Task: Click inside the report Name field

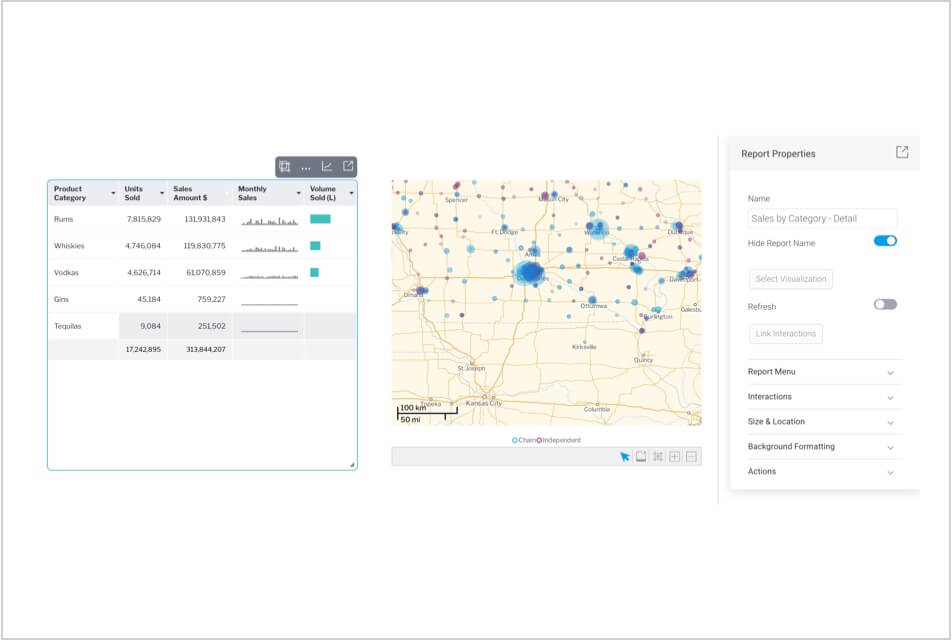Action: click(820, 219)
